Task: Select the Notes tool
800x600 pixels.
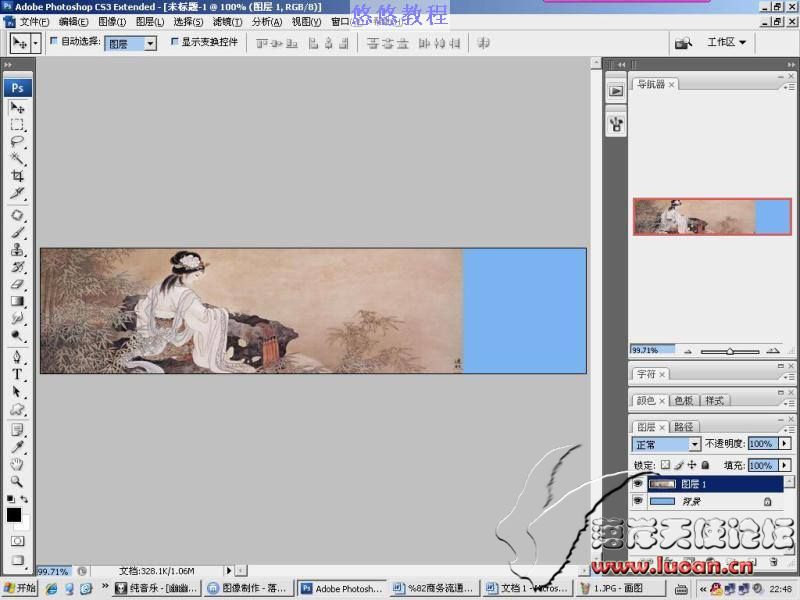Action: [17, 430]
